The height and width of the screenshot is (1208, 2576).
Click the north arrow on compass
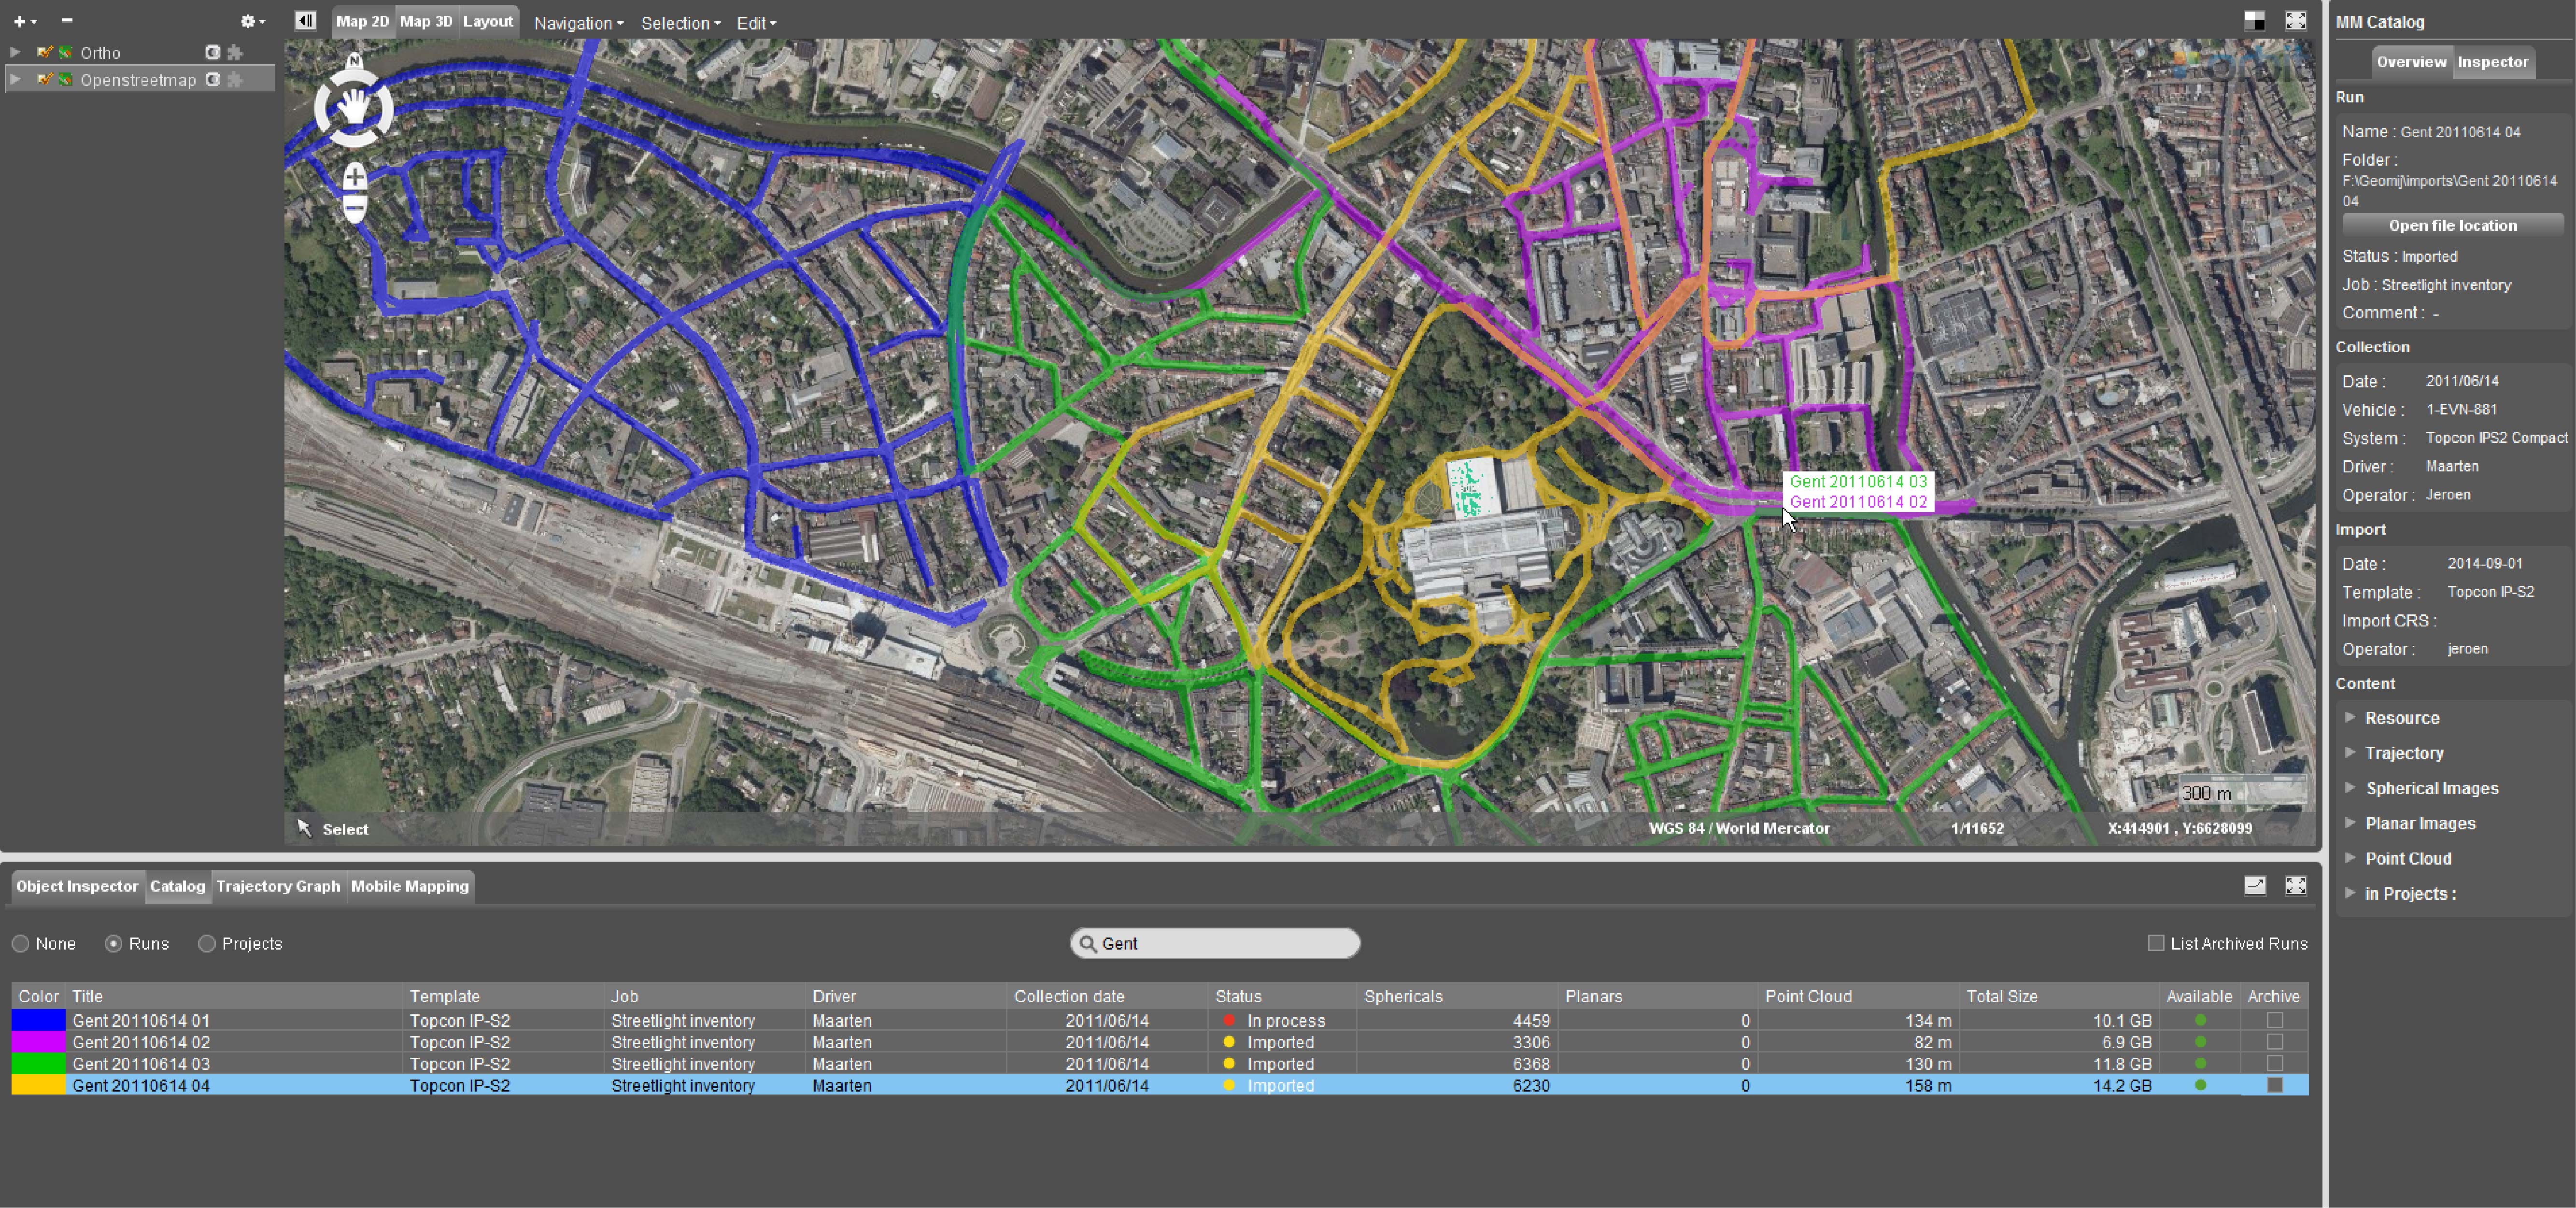point(354,61)
